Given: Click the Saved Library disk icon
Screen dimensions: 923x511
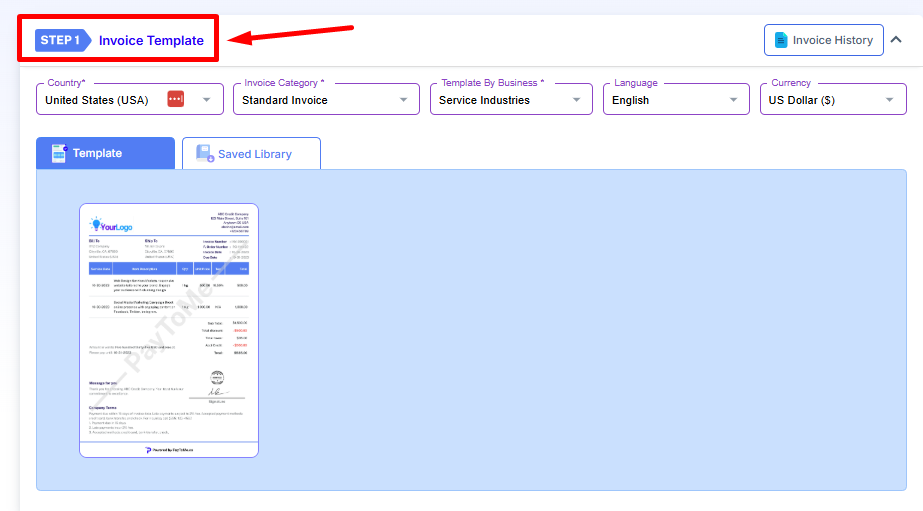Looking at the screenshot, I should click(x=205, y=154).
